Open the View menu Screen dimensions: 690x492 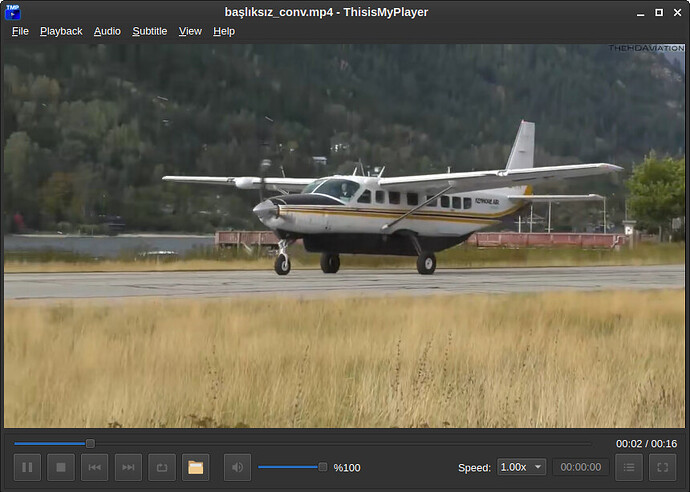click(x=190, y=31)
